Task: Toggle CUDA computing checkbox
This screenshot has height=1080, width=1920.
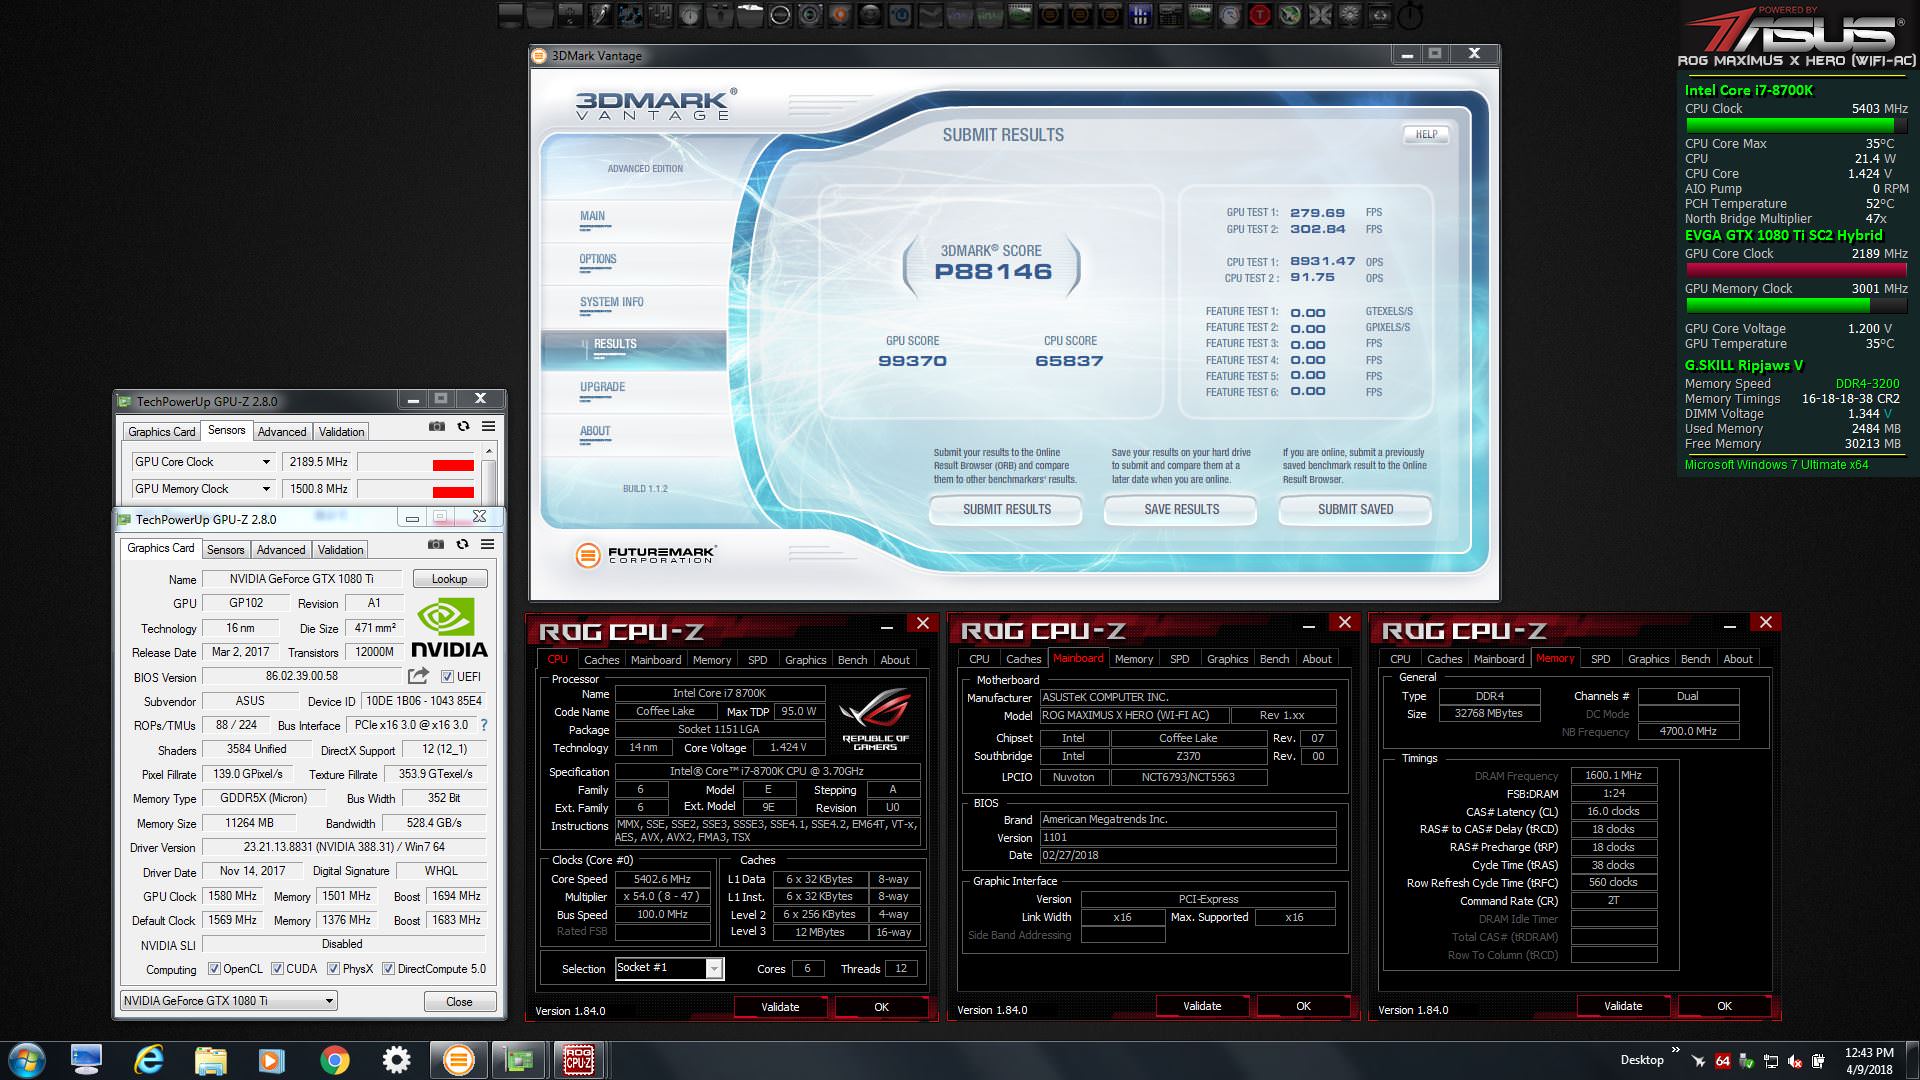Action: click(x=277, y=969)
